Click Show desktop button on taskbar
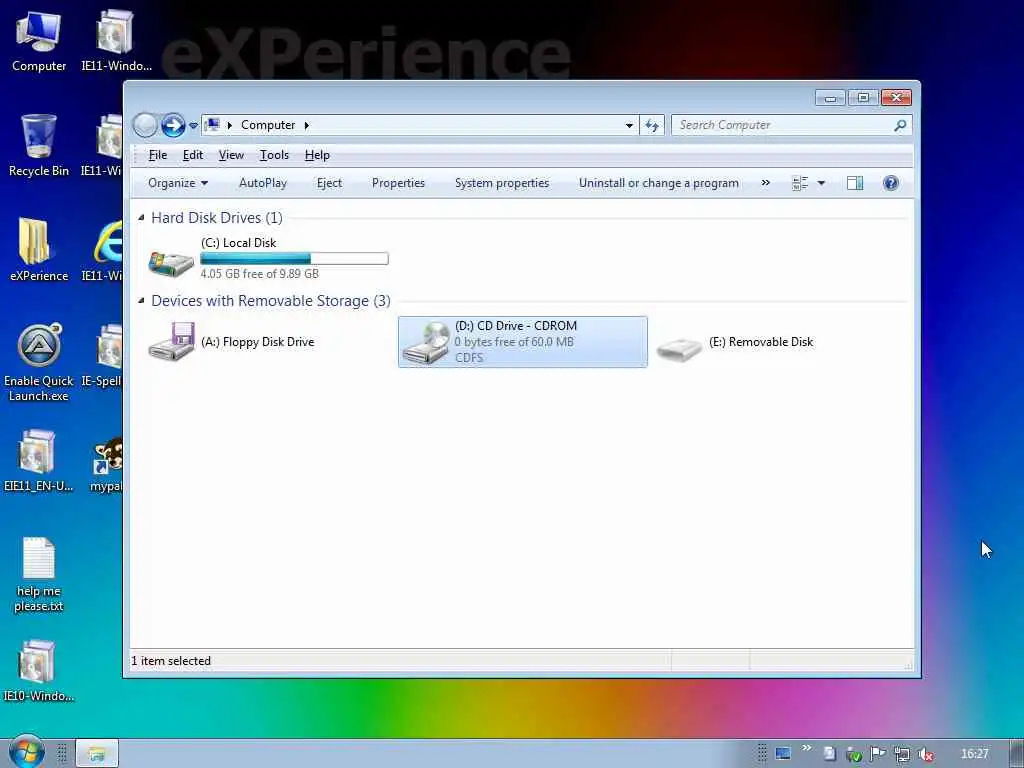Viewport: 1024px width, 768px height. [x=1017, y=754]
